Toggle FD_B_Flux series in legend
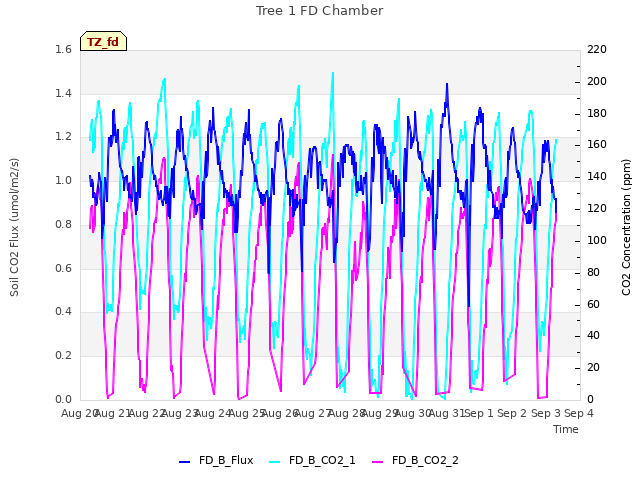Viewport: 640px width, 480px height. (x=216, y=460)
